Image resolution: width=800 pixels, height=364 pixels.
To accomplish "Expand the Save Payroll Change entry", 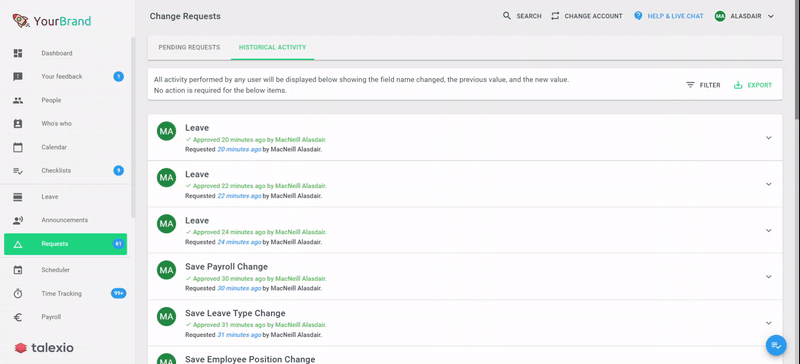I will point(769,277).
